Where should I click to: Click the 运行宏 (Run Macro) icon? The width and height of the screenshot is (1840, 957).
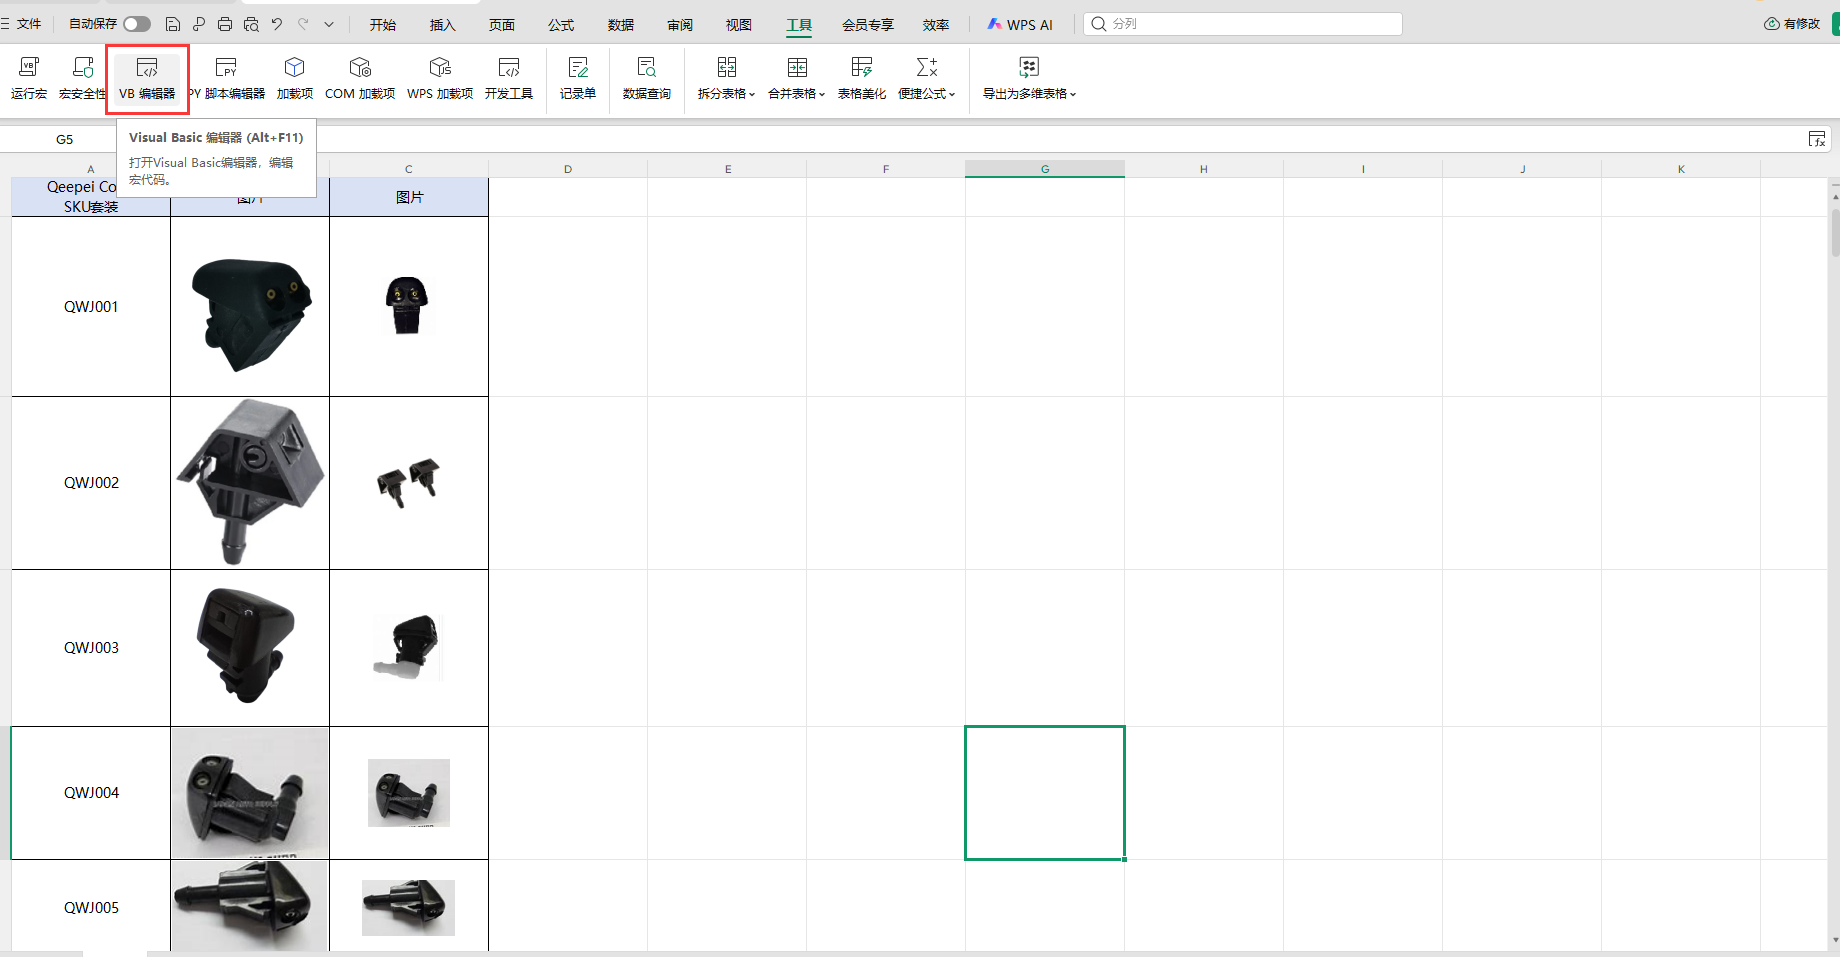pyautogui.click(x=29, y=78)
